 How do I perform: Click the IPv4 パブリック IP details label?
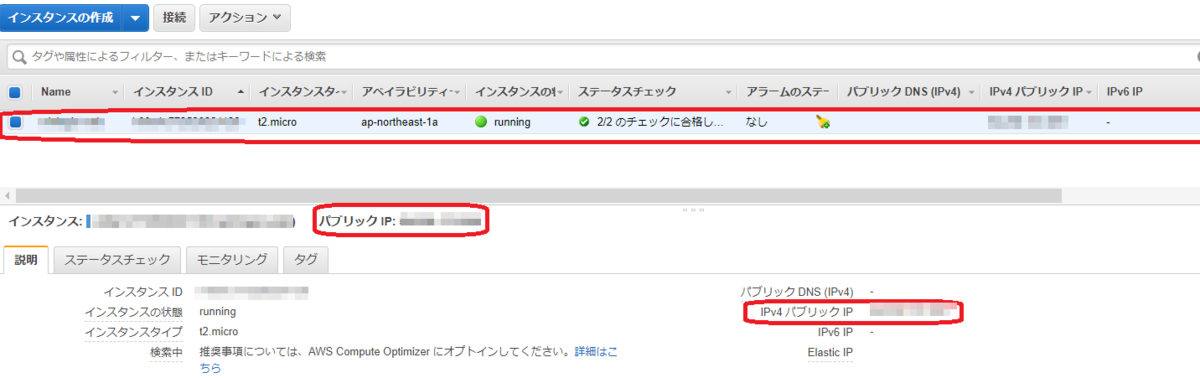coord(807,312)
